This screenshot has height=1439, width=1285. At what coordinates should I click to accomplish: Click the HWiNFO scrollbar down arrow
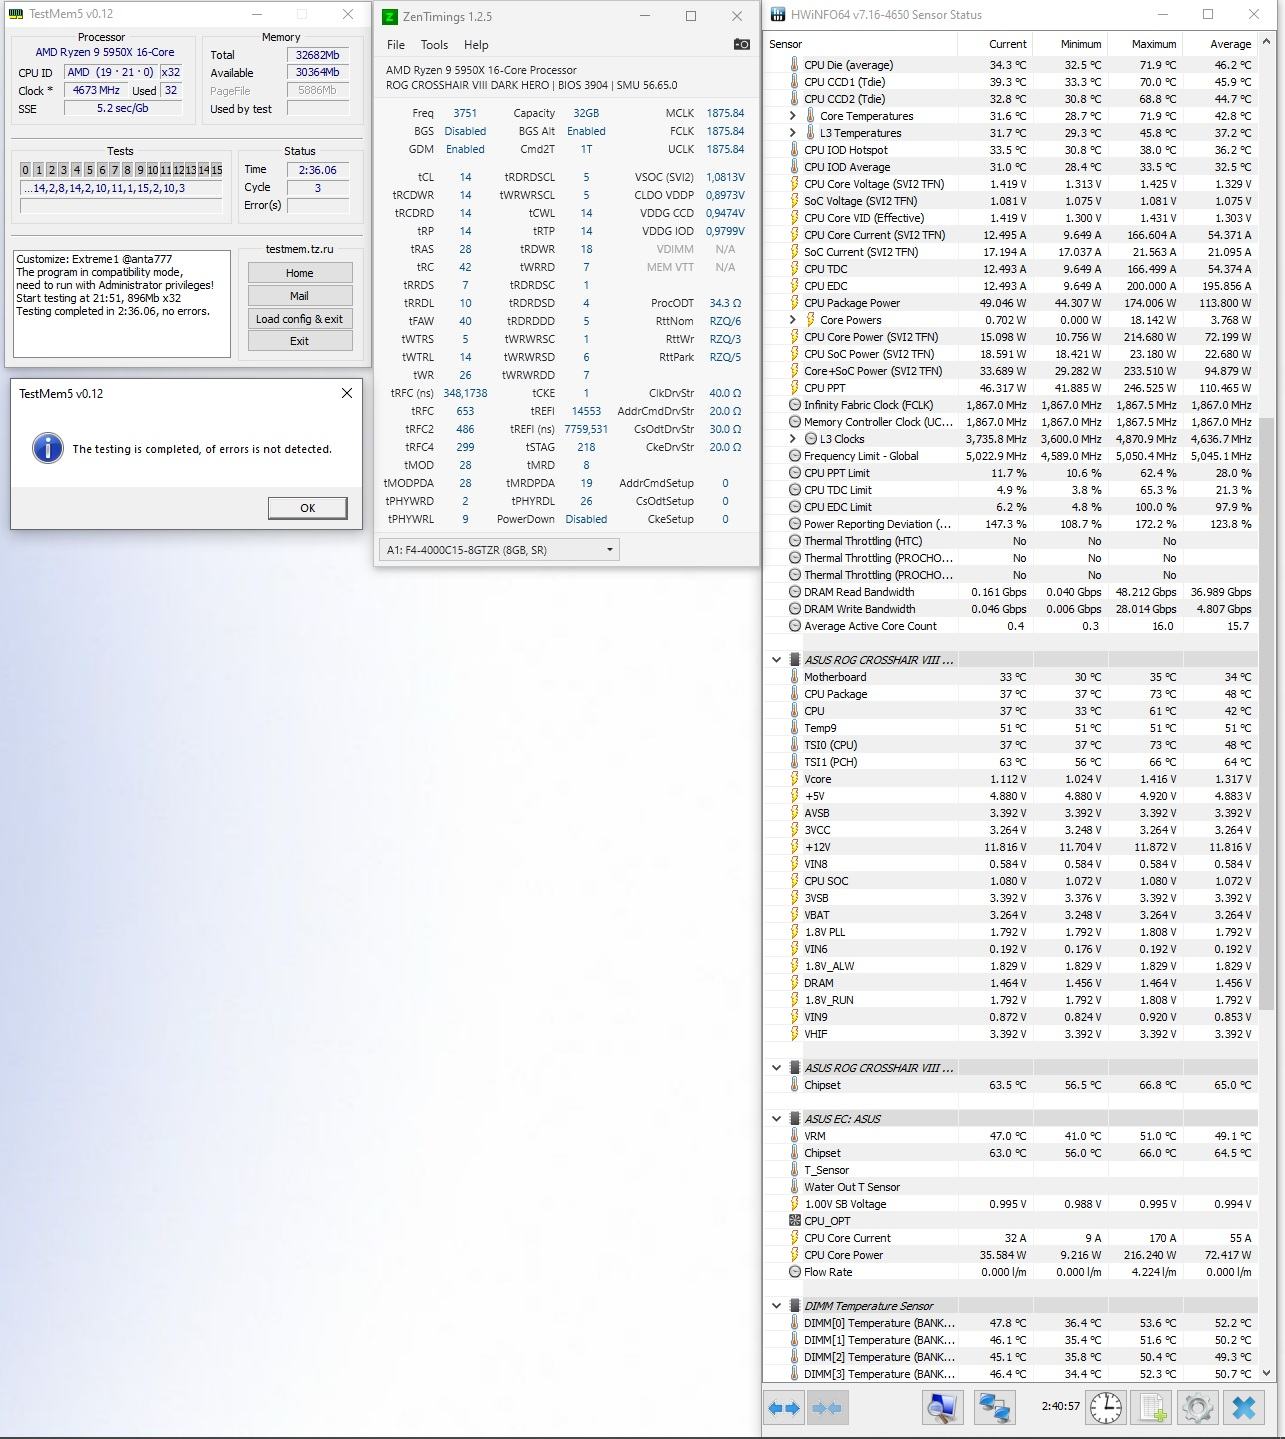[x=1266, y=1374]
